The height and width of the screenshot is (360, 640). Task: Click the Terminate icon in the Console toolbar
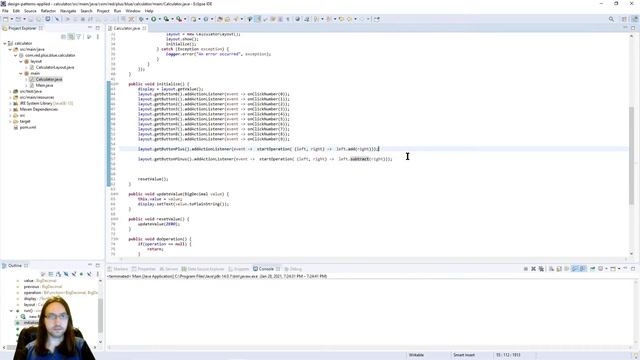point(526,269)
